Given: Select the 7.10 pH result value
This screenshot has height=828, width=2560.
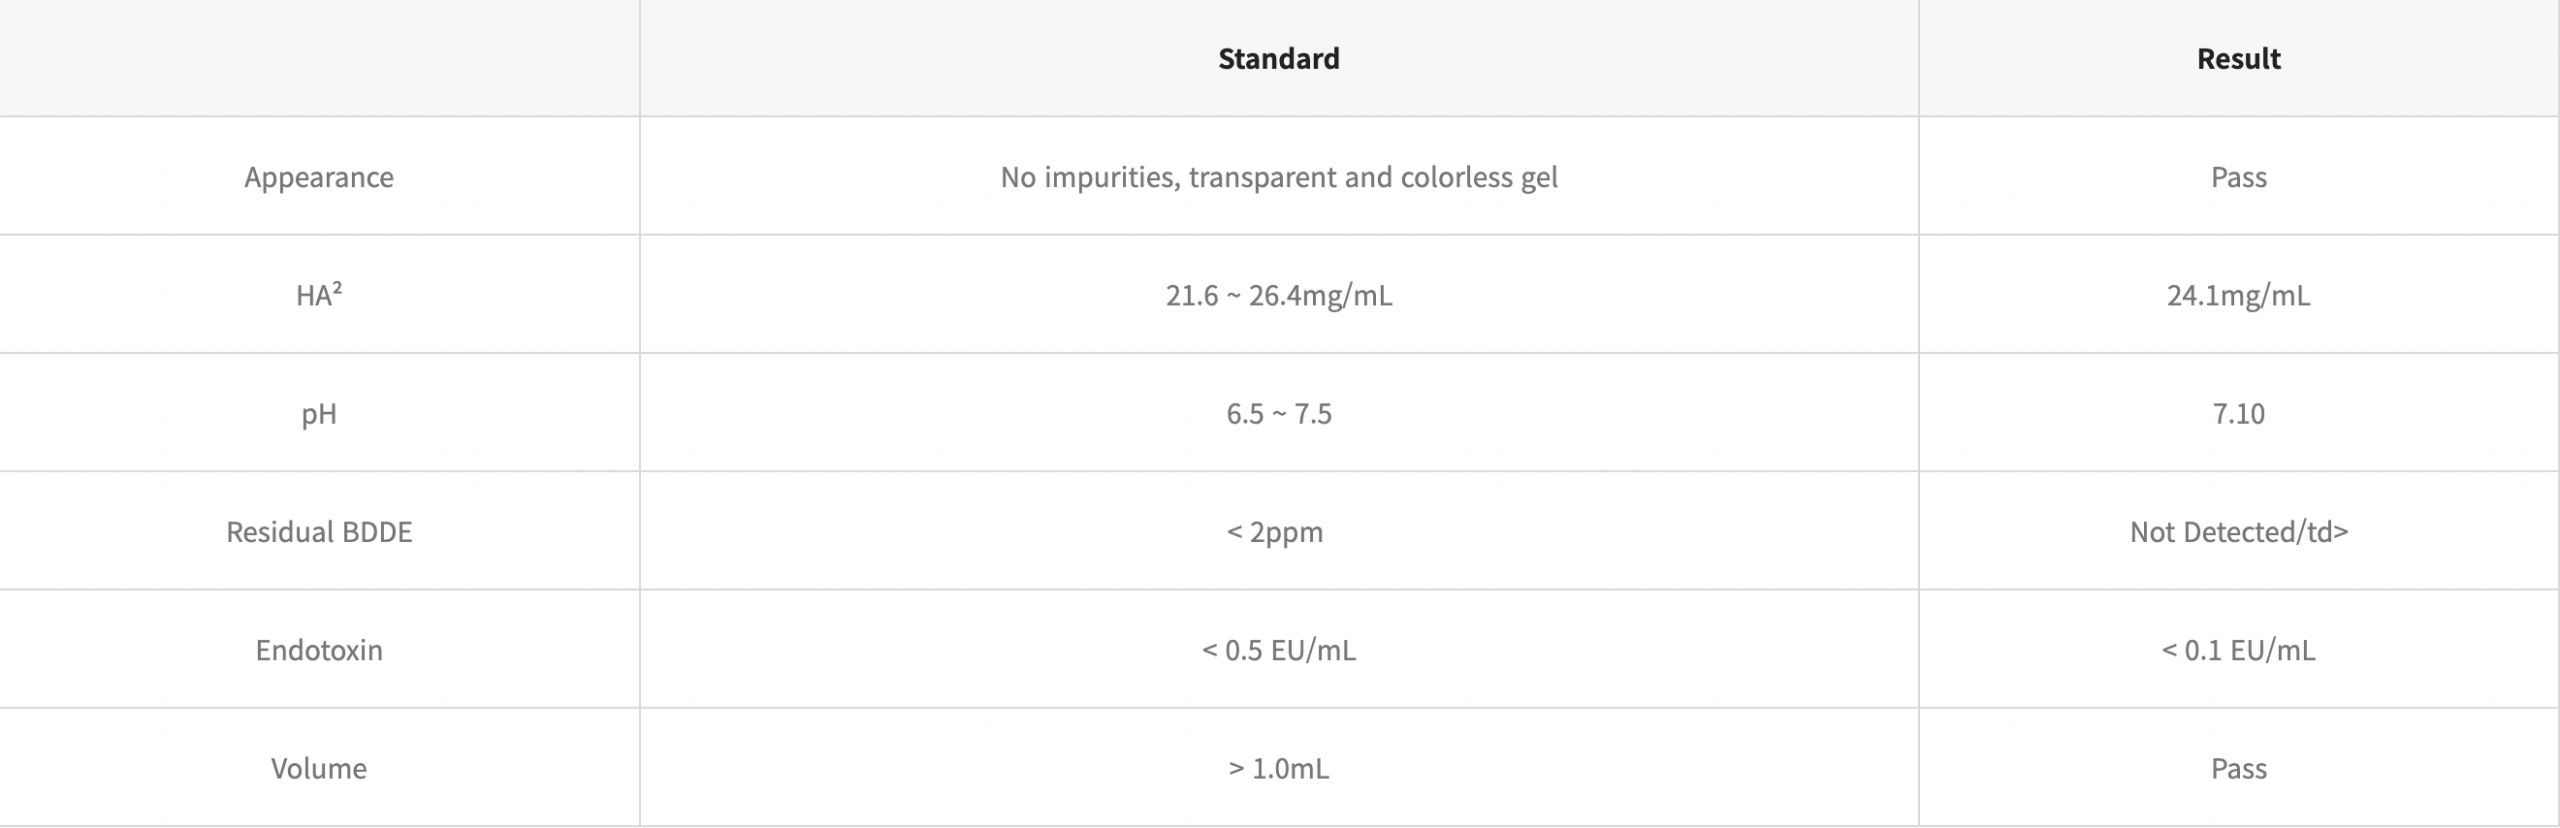Looking at the screenshot, I should (2238, 413).
